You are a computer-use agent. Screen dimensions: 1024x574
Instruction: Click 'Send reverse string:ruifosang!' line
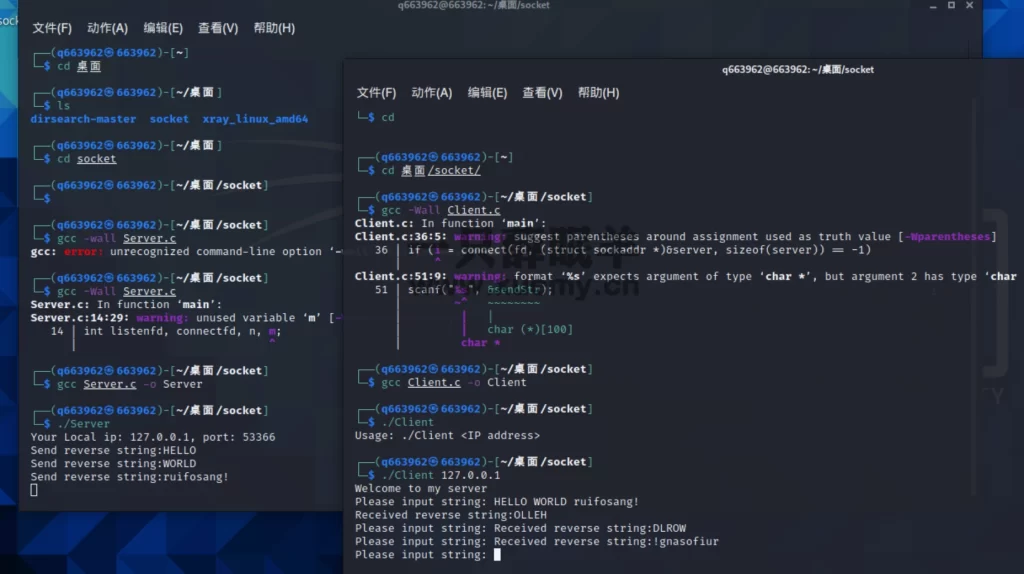click(x=129, y=477)
